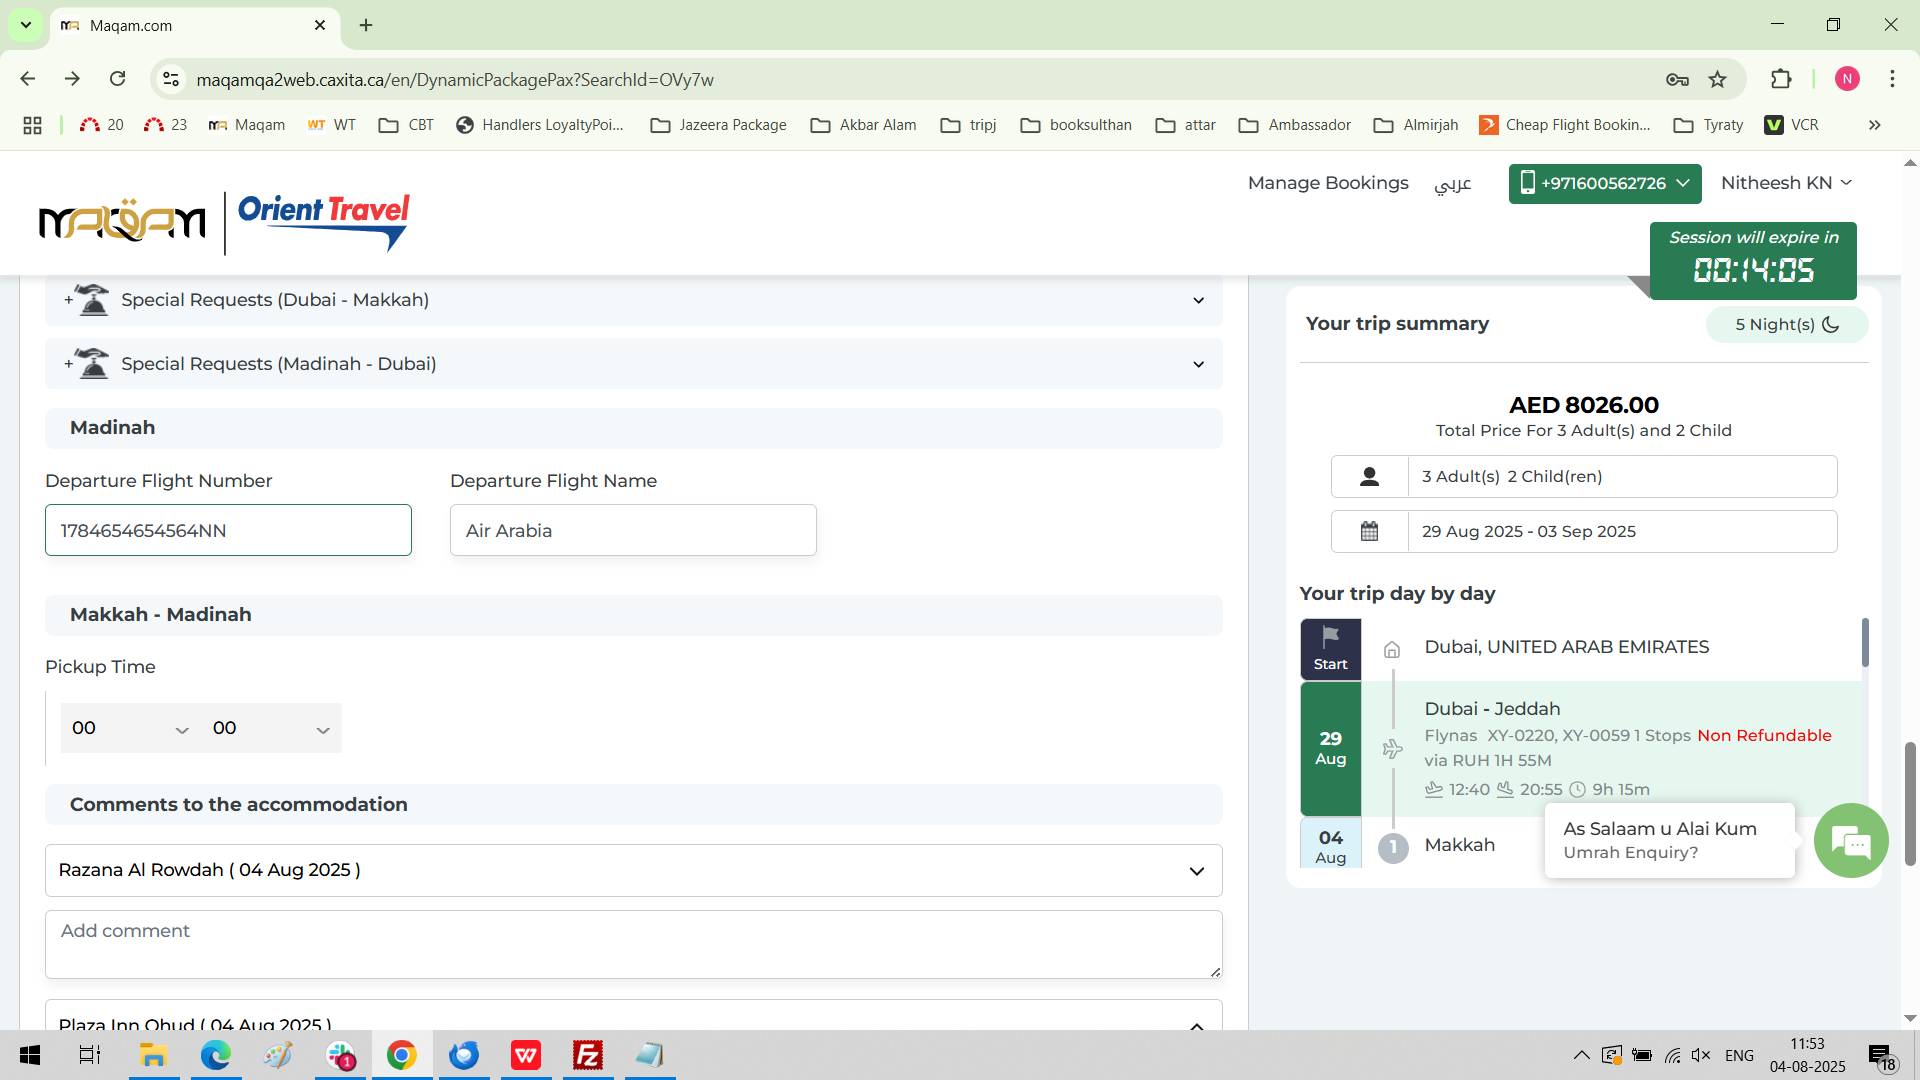Expand Special Requests (Dubai - Makkah)

coord(1198,300)
